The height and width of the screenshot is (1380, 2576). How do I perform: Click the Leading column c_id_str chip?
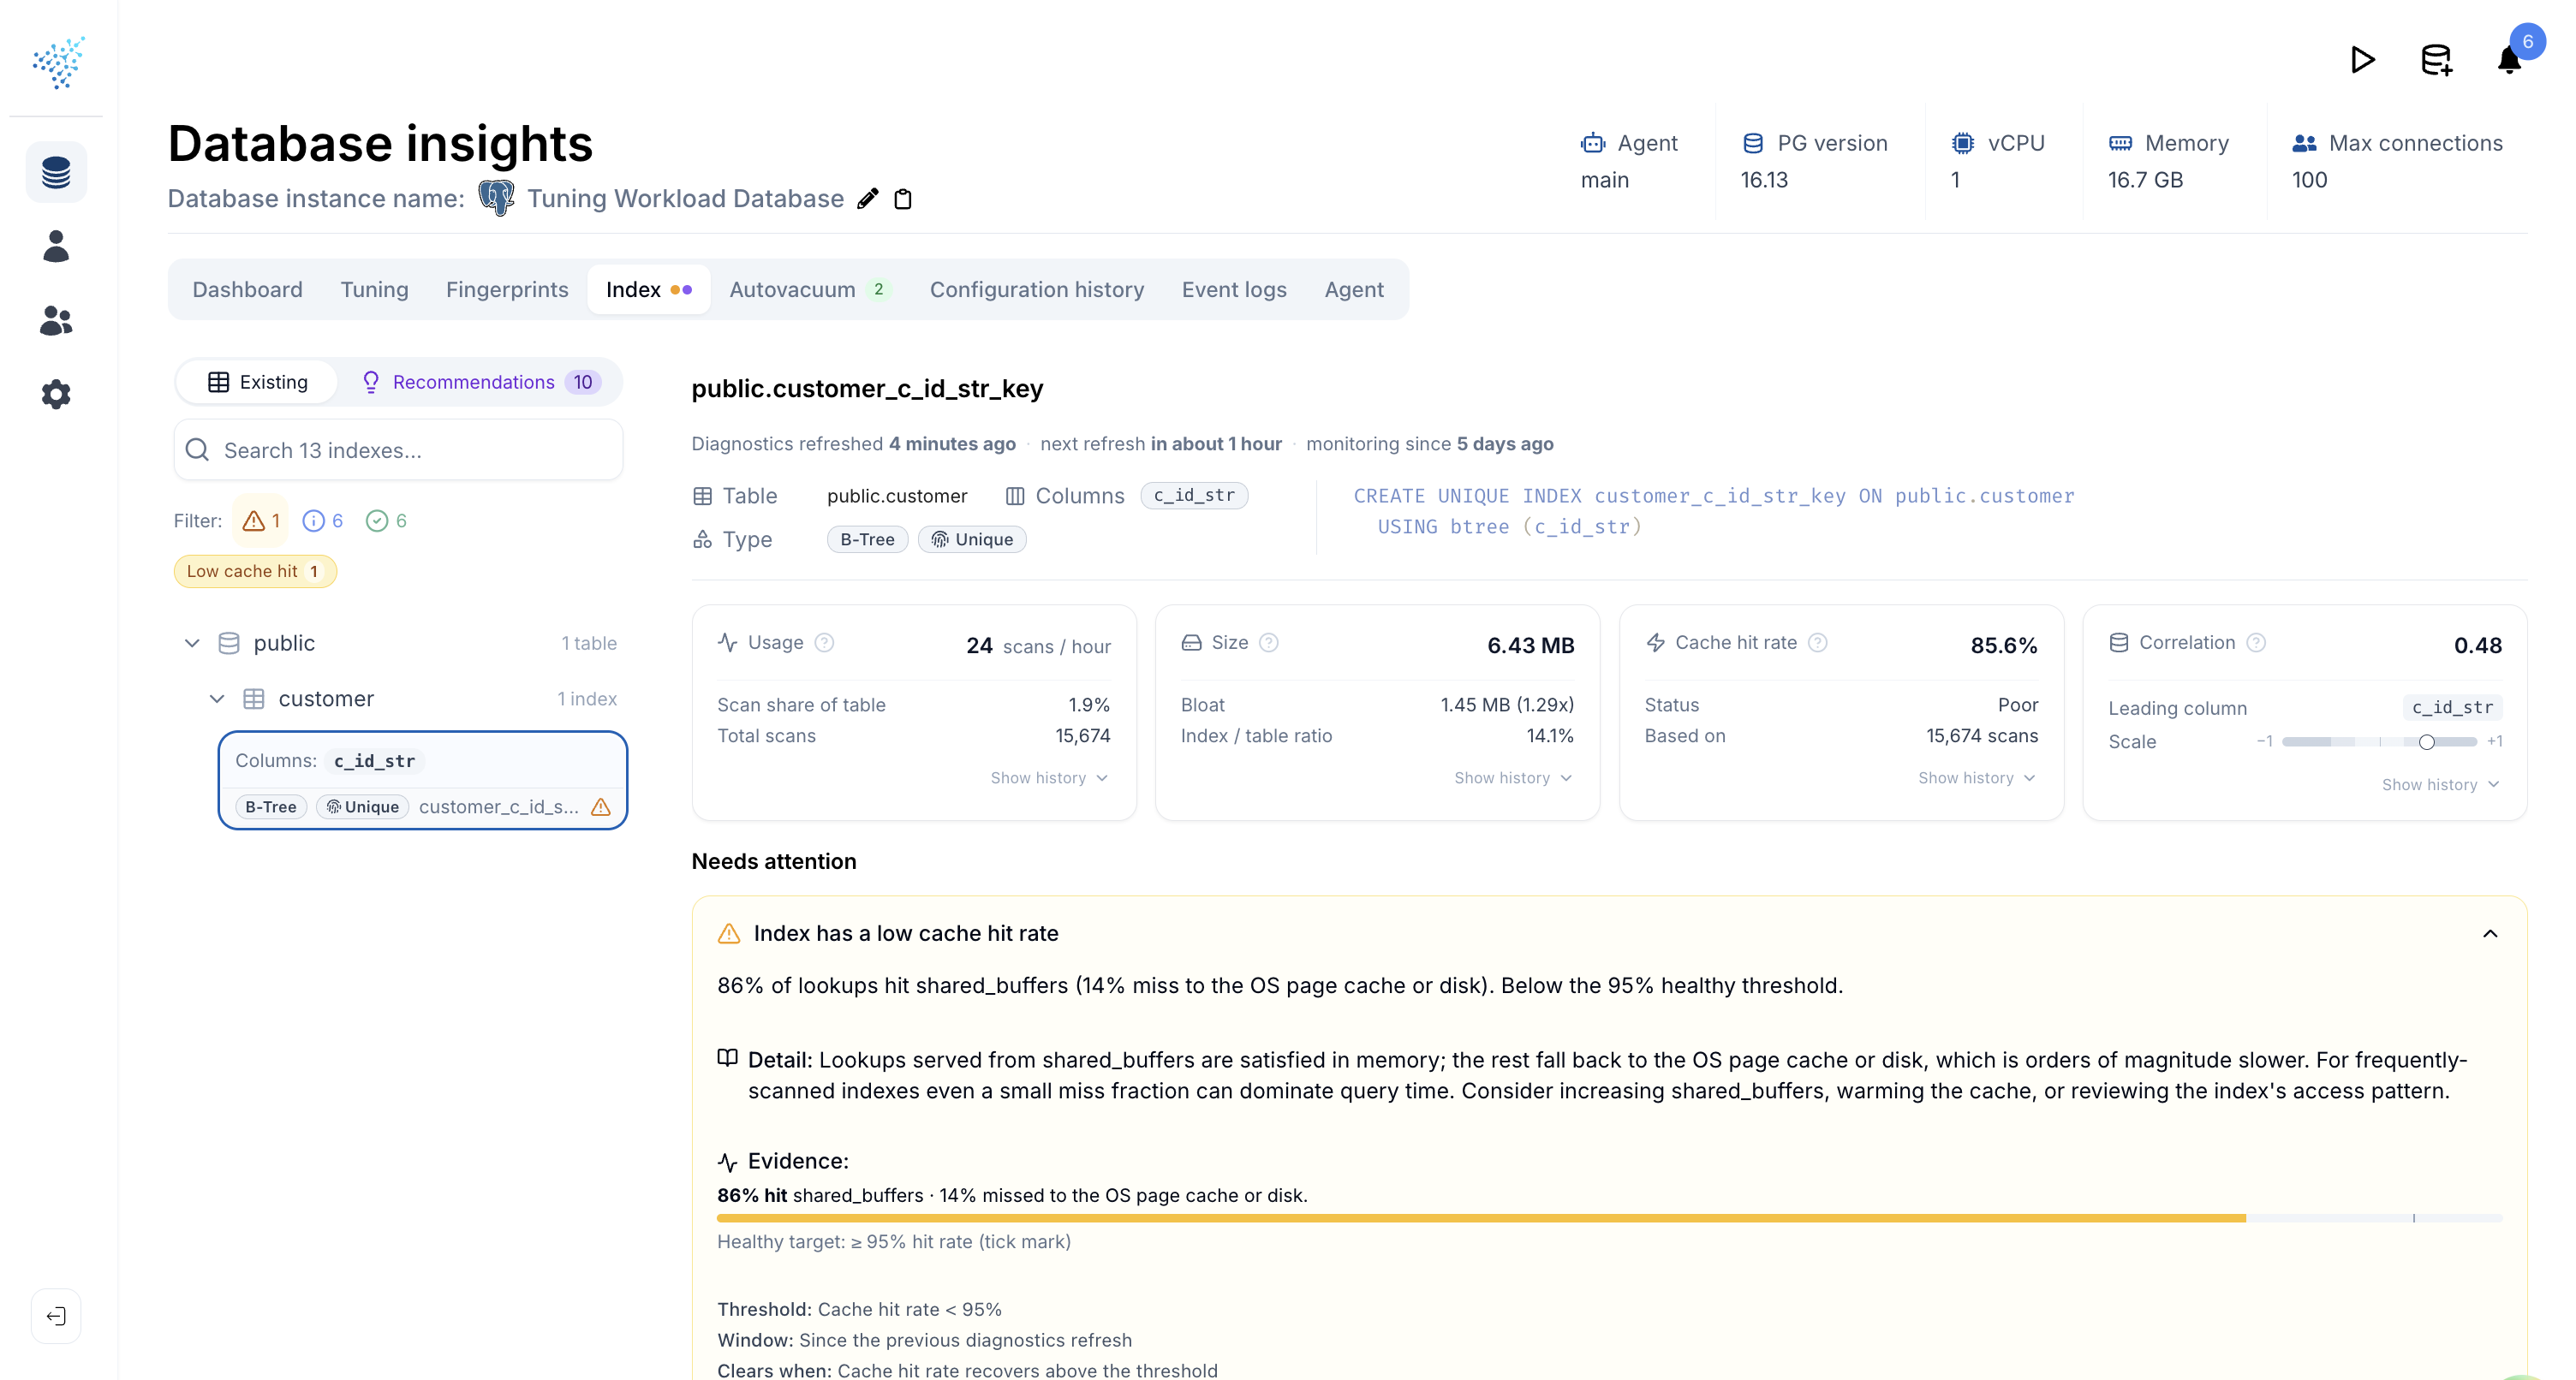coord(2452,708)
